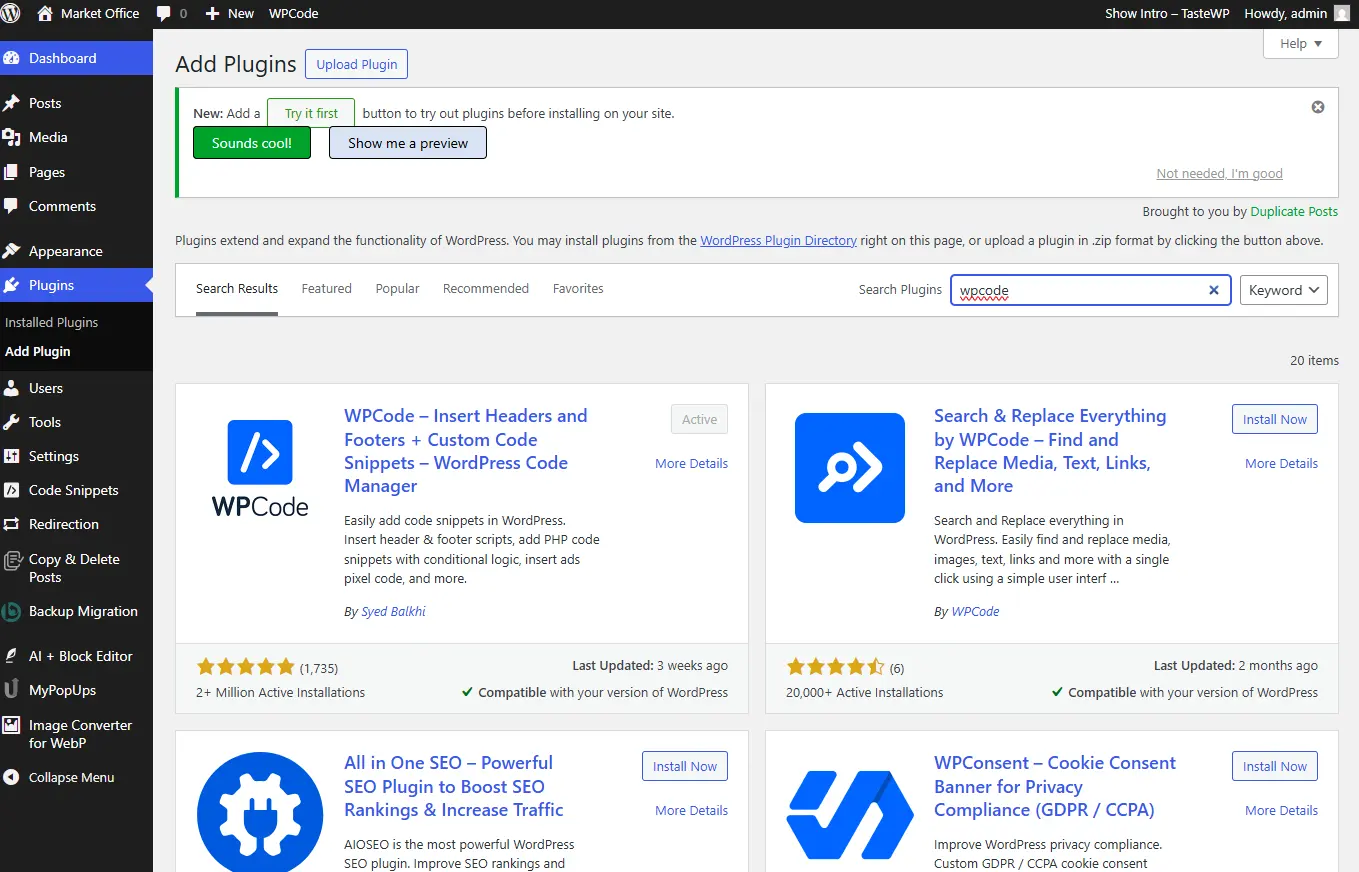Click the AI + Block Editor icon

pyautogui.click(x=12, y=656)
